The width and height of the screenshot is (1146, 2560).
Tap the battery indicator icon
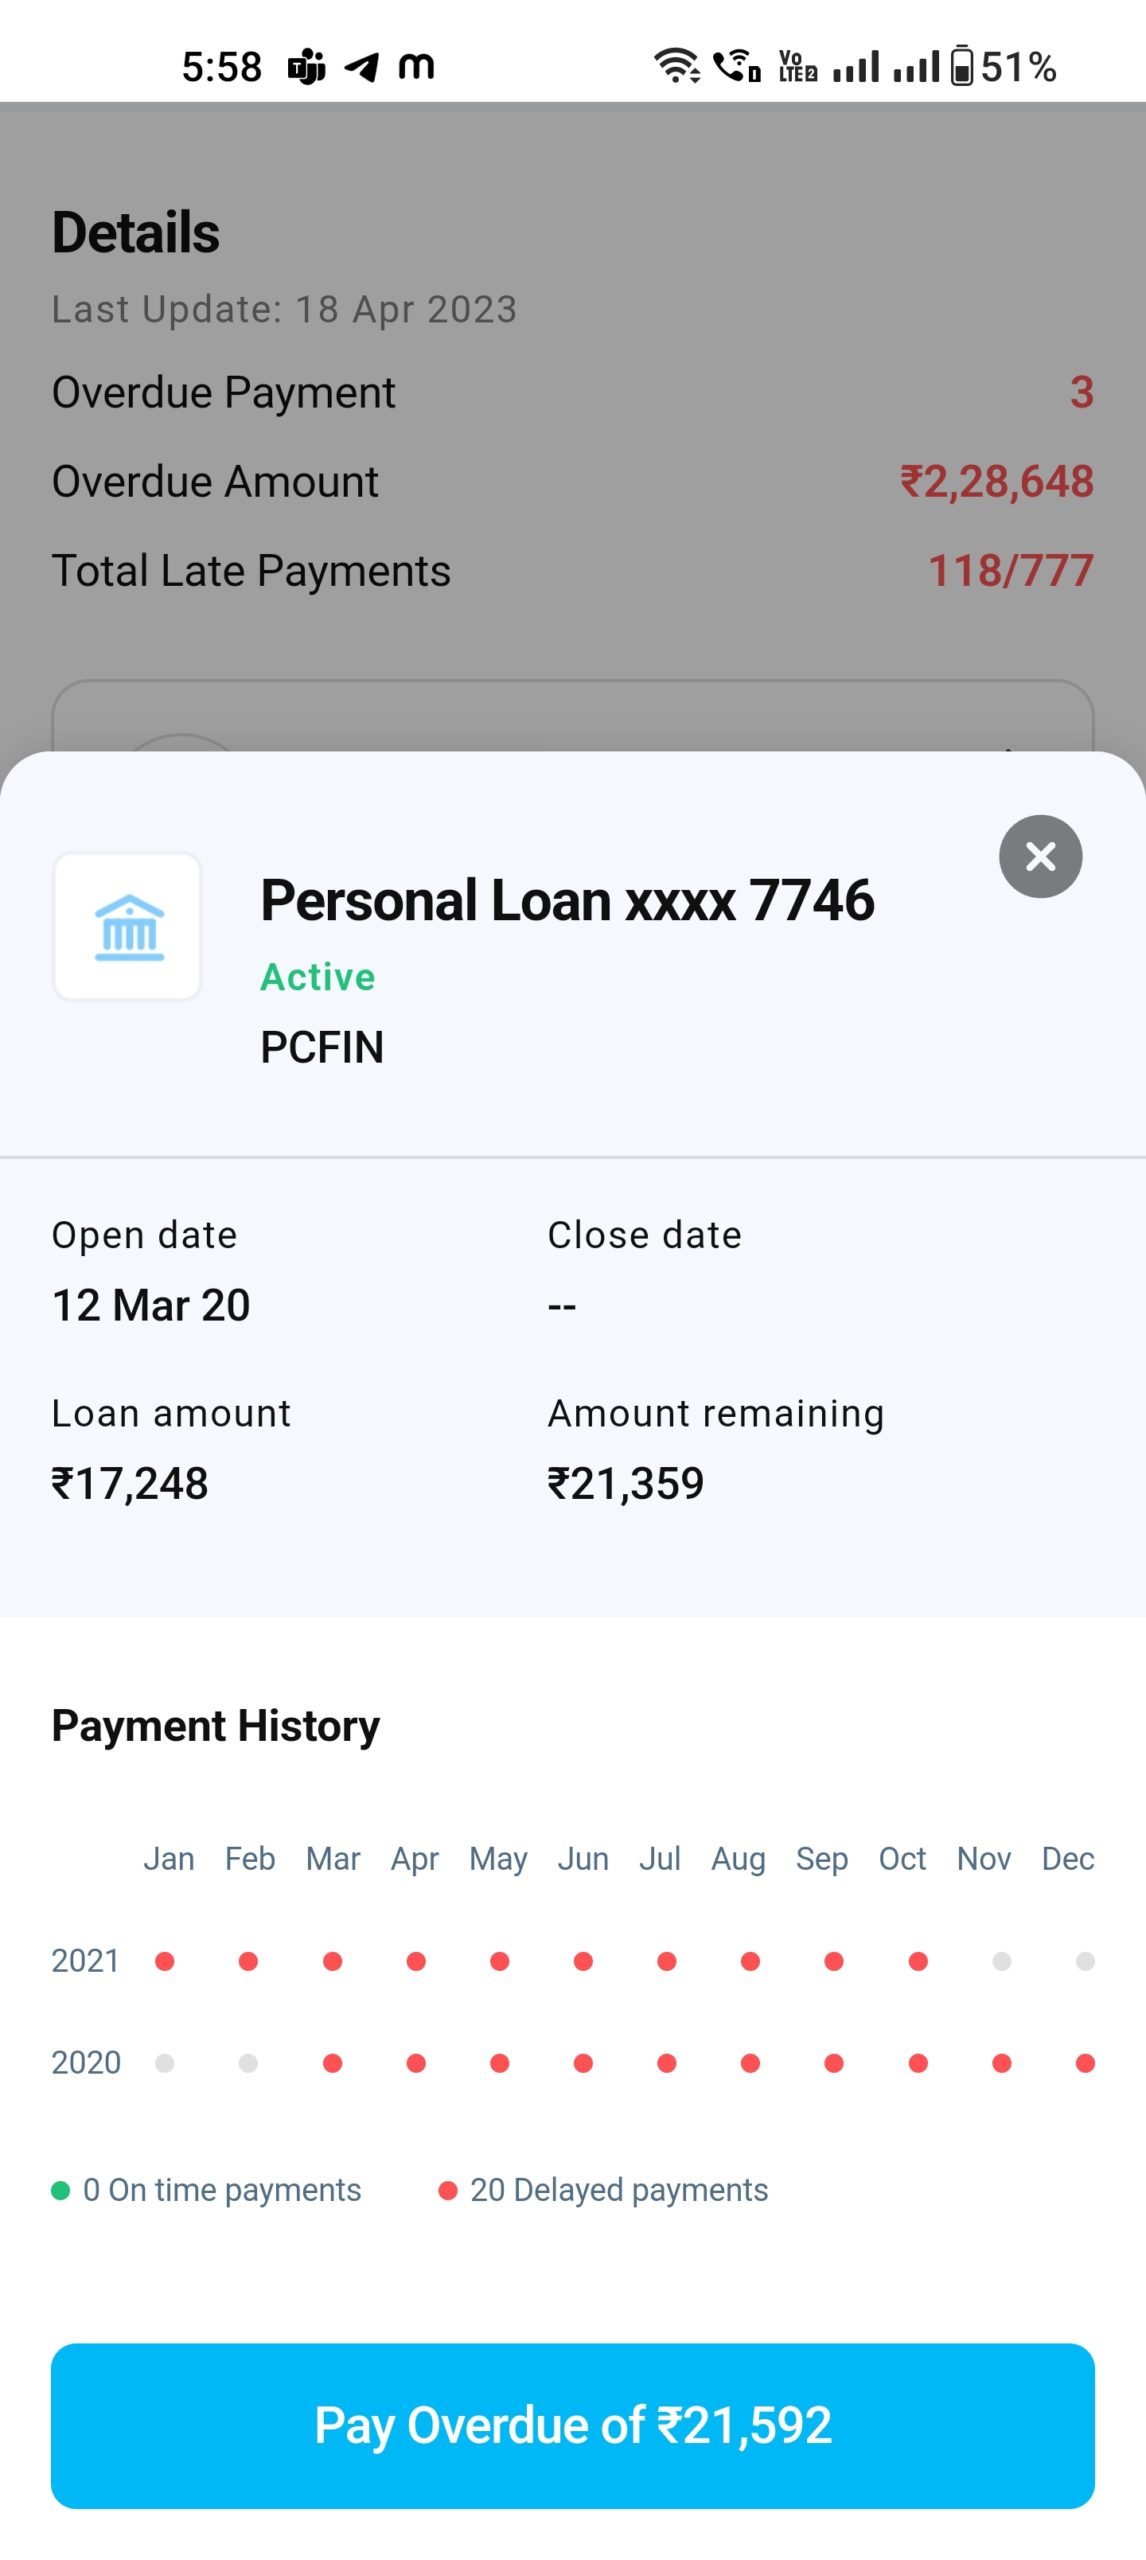(961, 66)
